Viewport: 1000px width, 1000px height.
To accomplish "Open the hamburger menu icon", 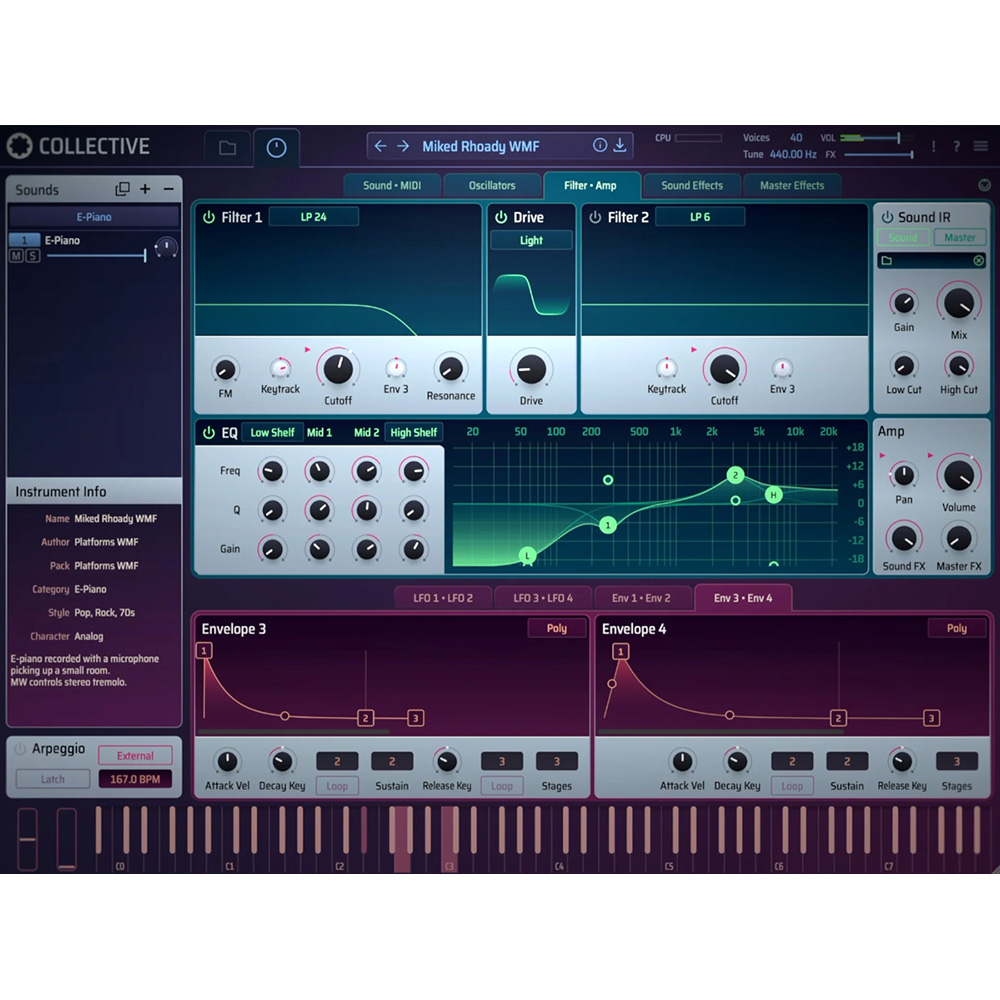I will [x=980, y=146].
